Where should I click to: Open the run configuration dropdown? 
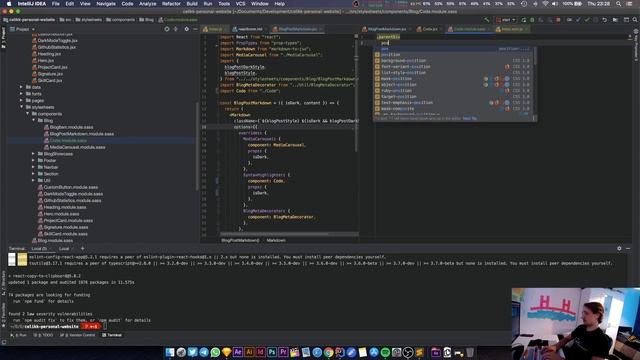pos(505,20)
